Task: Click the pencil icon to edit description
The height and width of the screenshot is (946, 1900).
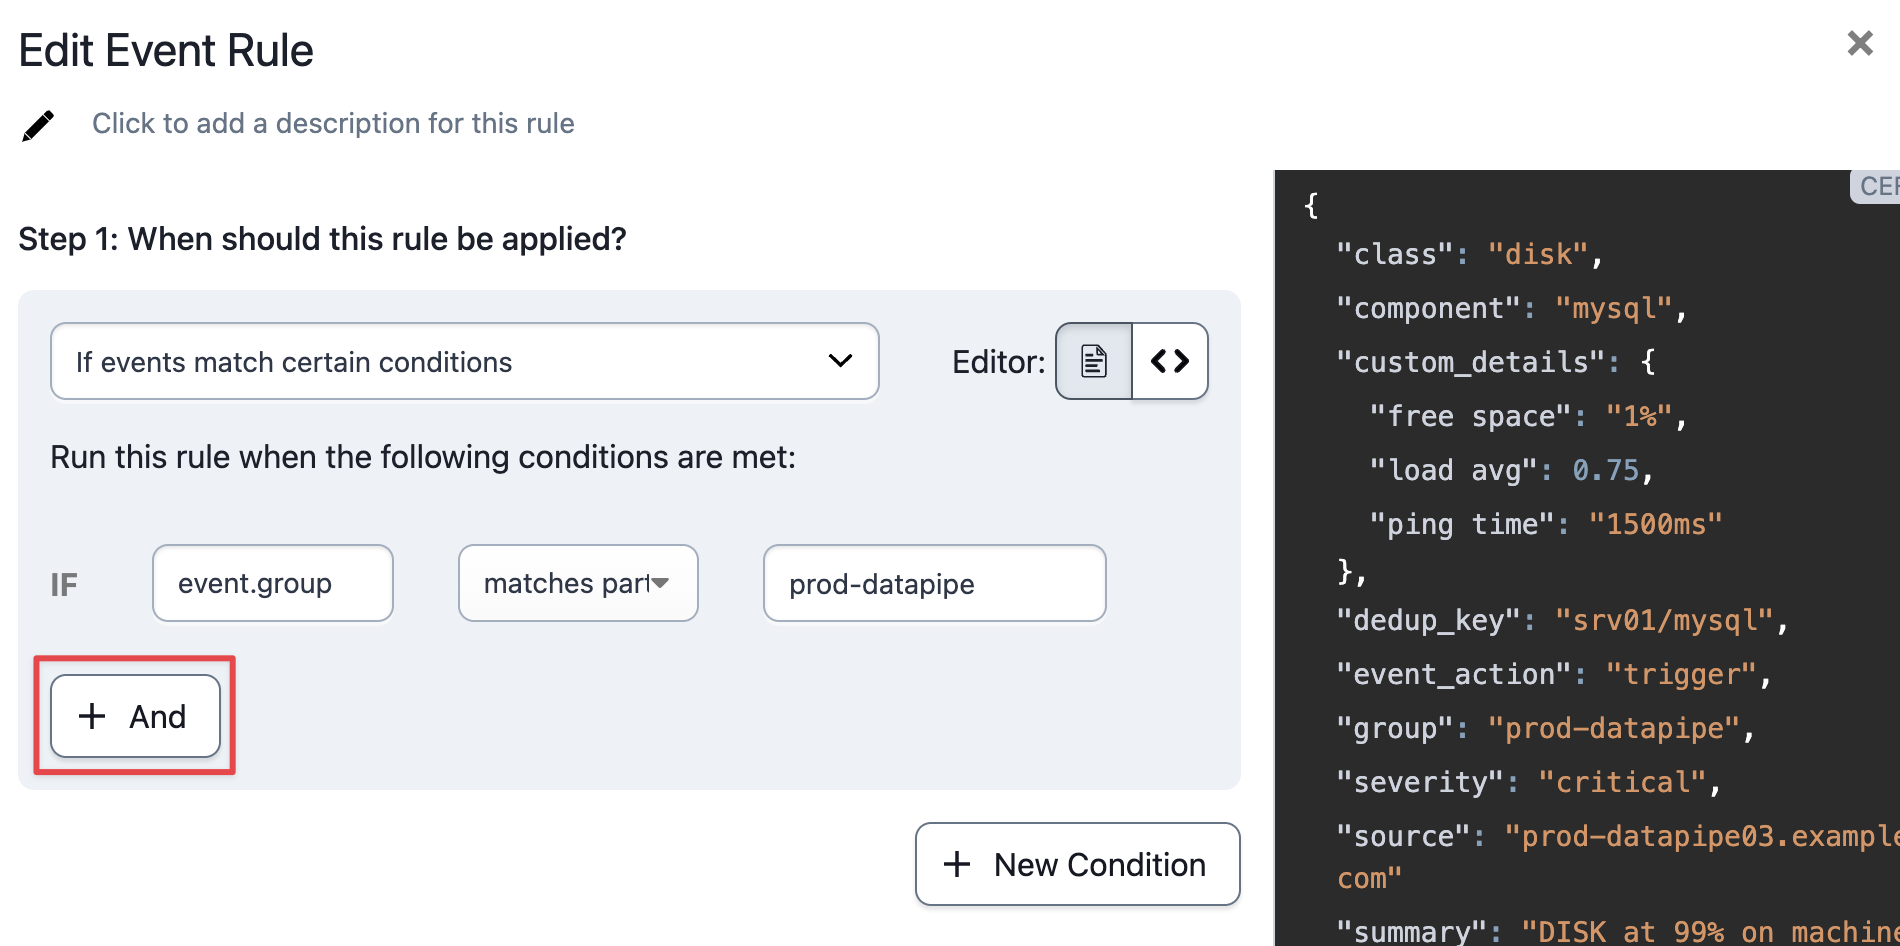Action: (38, 126)
